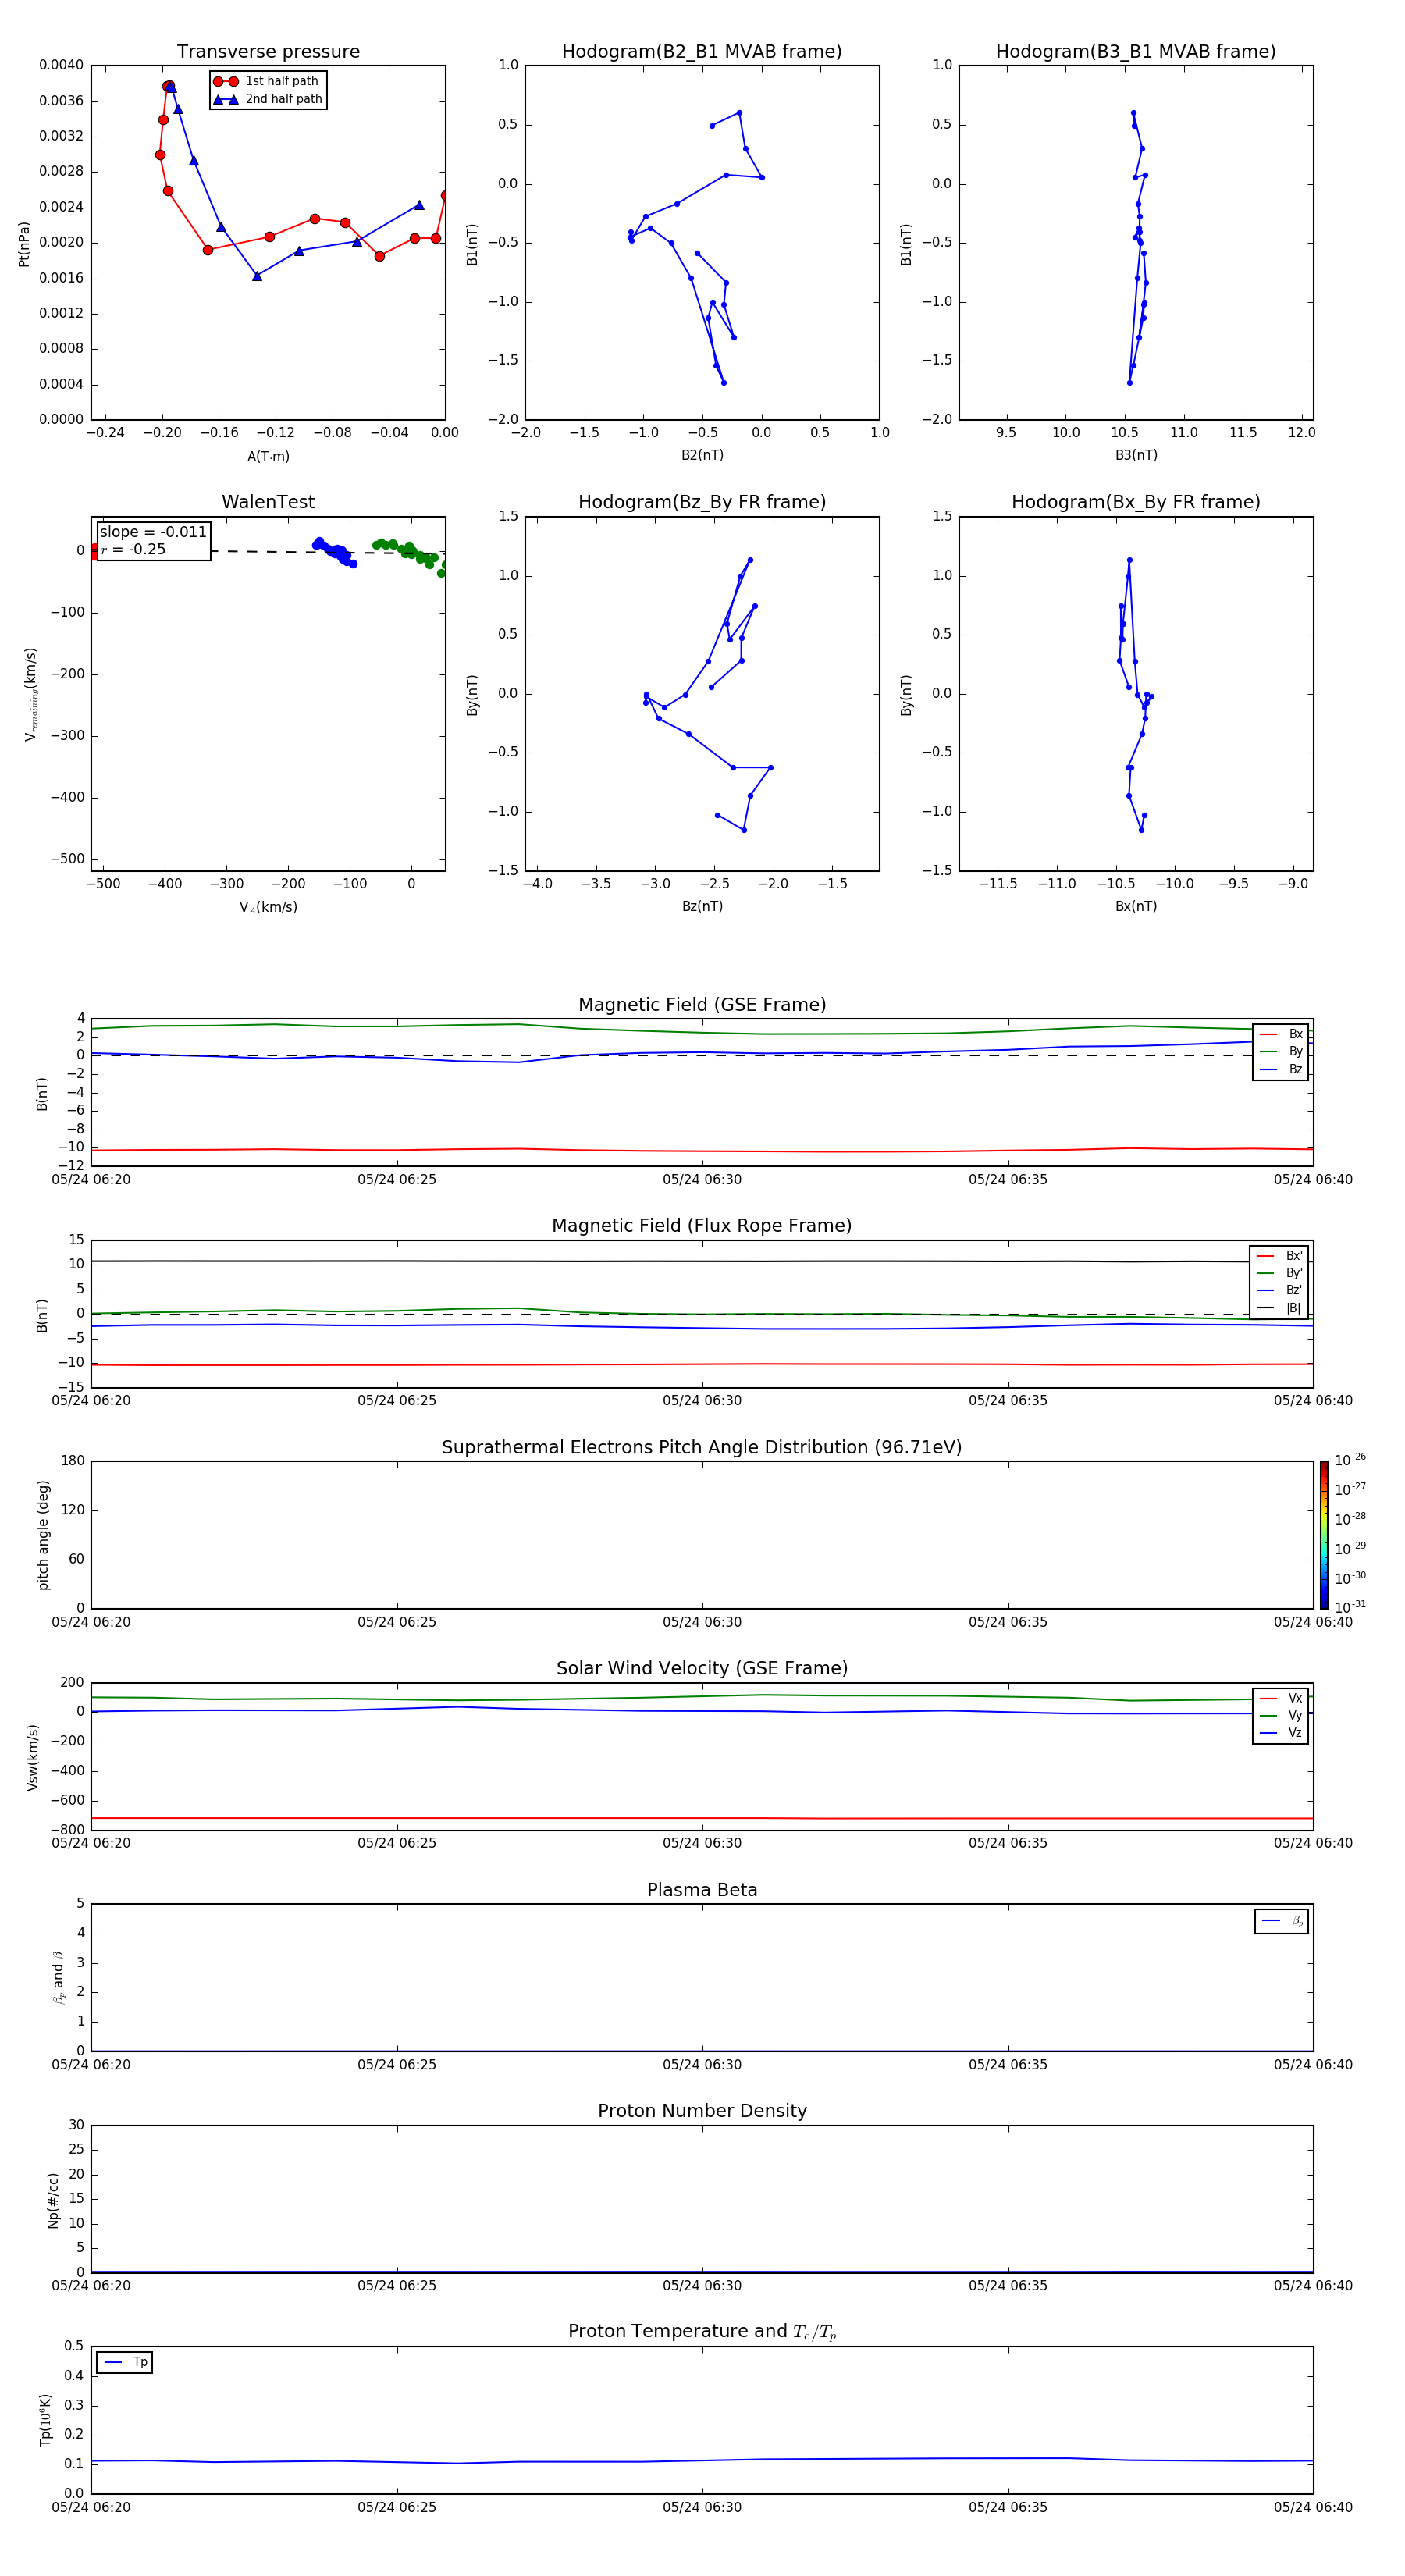
Task: Click the "Suprathermal Electrons Pitch Angle Distribution" title
Action: (x=702, y=1447)
